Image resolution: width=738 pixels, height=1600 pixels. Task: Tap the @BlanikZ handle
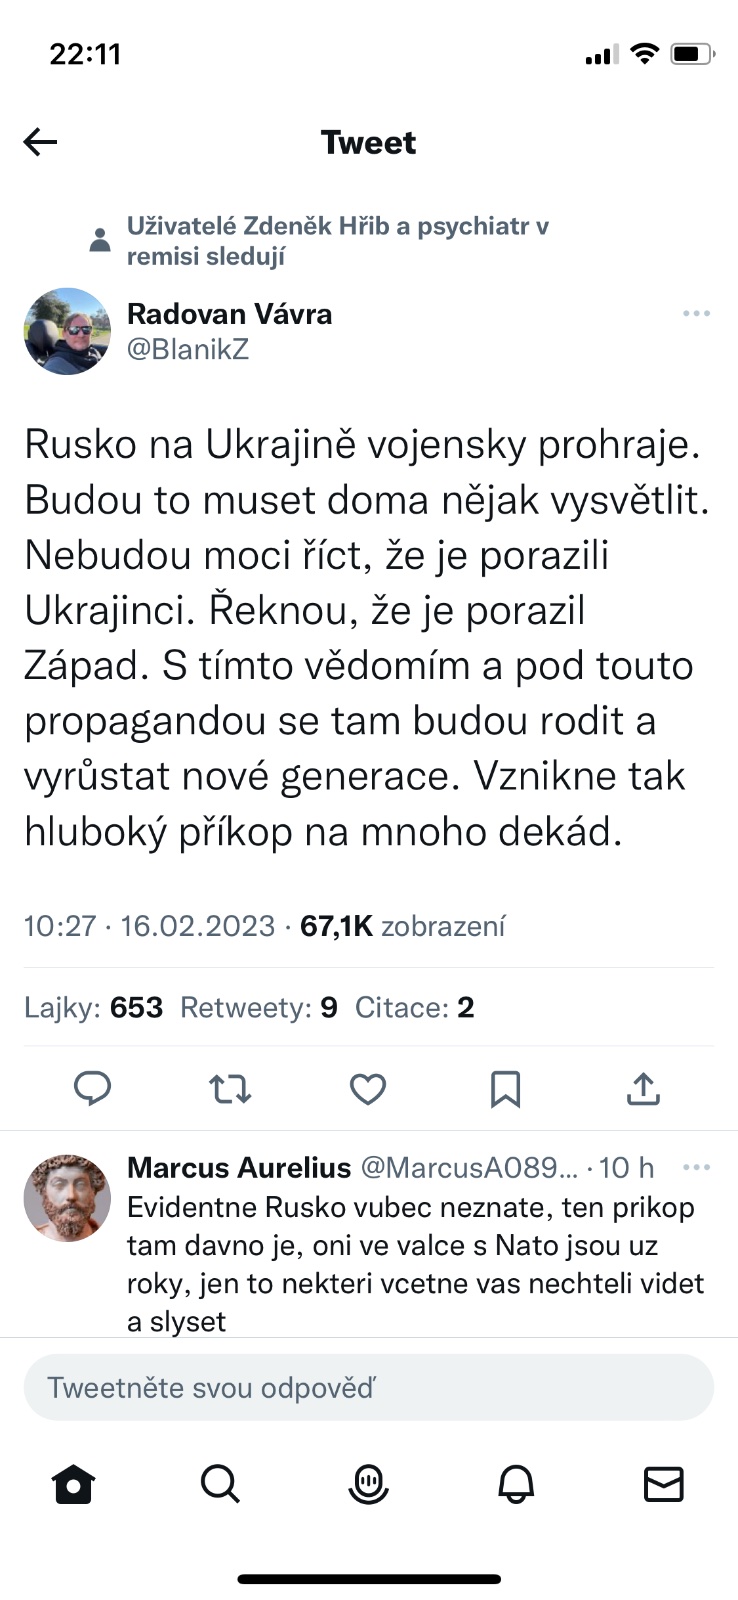[x=188, y=350]
